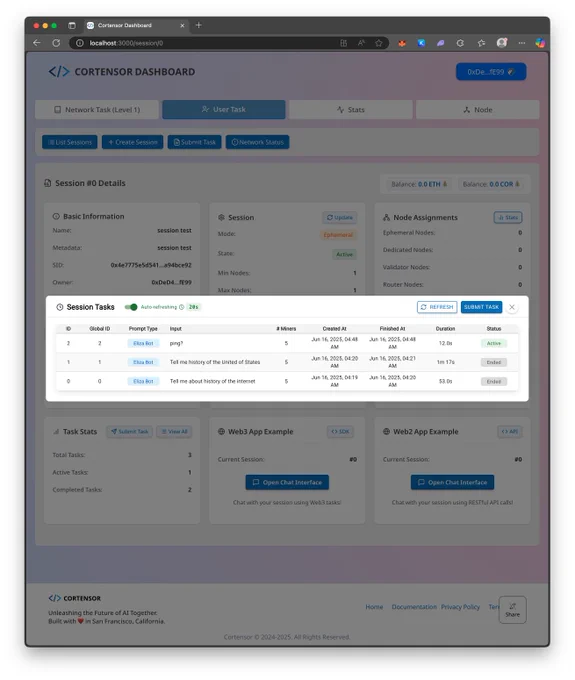The height and width of the screenshot is (680, 575).
Task: Click the Update button in Session card
Action: coord(340,217)
